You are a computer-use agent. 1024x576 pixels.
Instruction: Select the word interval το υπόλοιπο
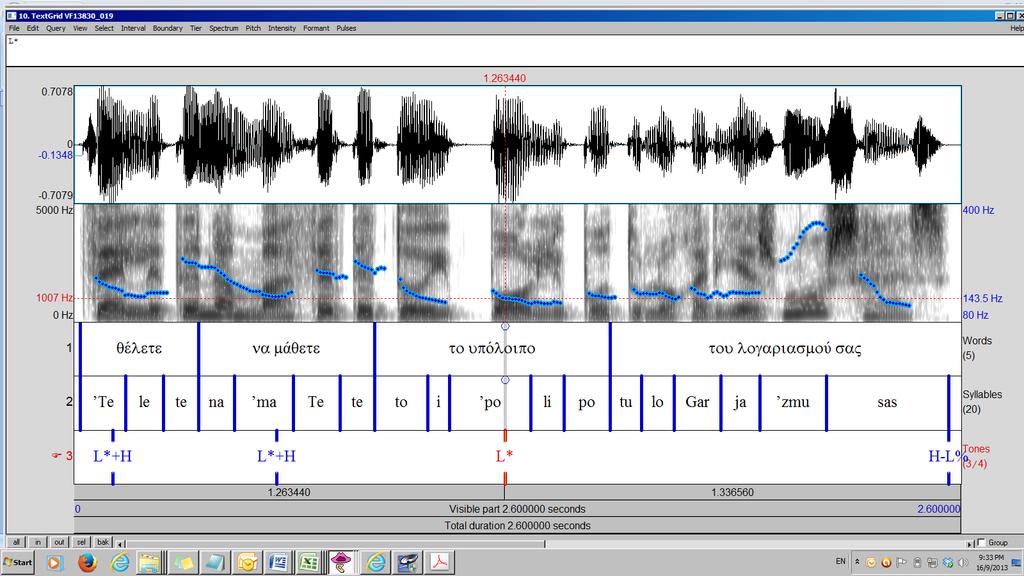pyautogui.click(x=492, y=349)
